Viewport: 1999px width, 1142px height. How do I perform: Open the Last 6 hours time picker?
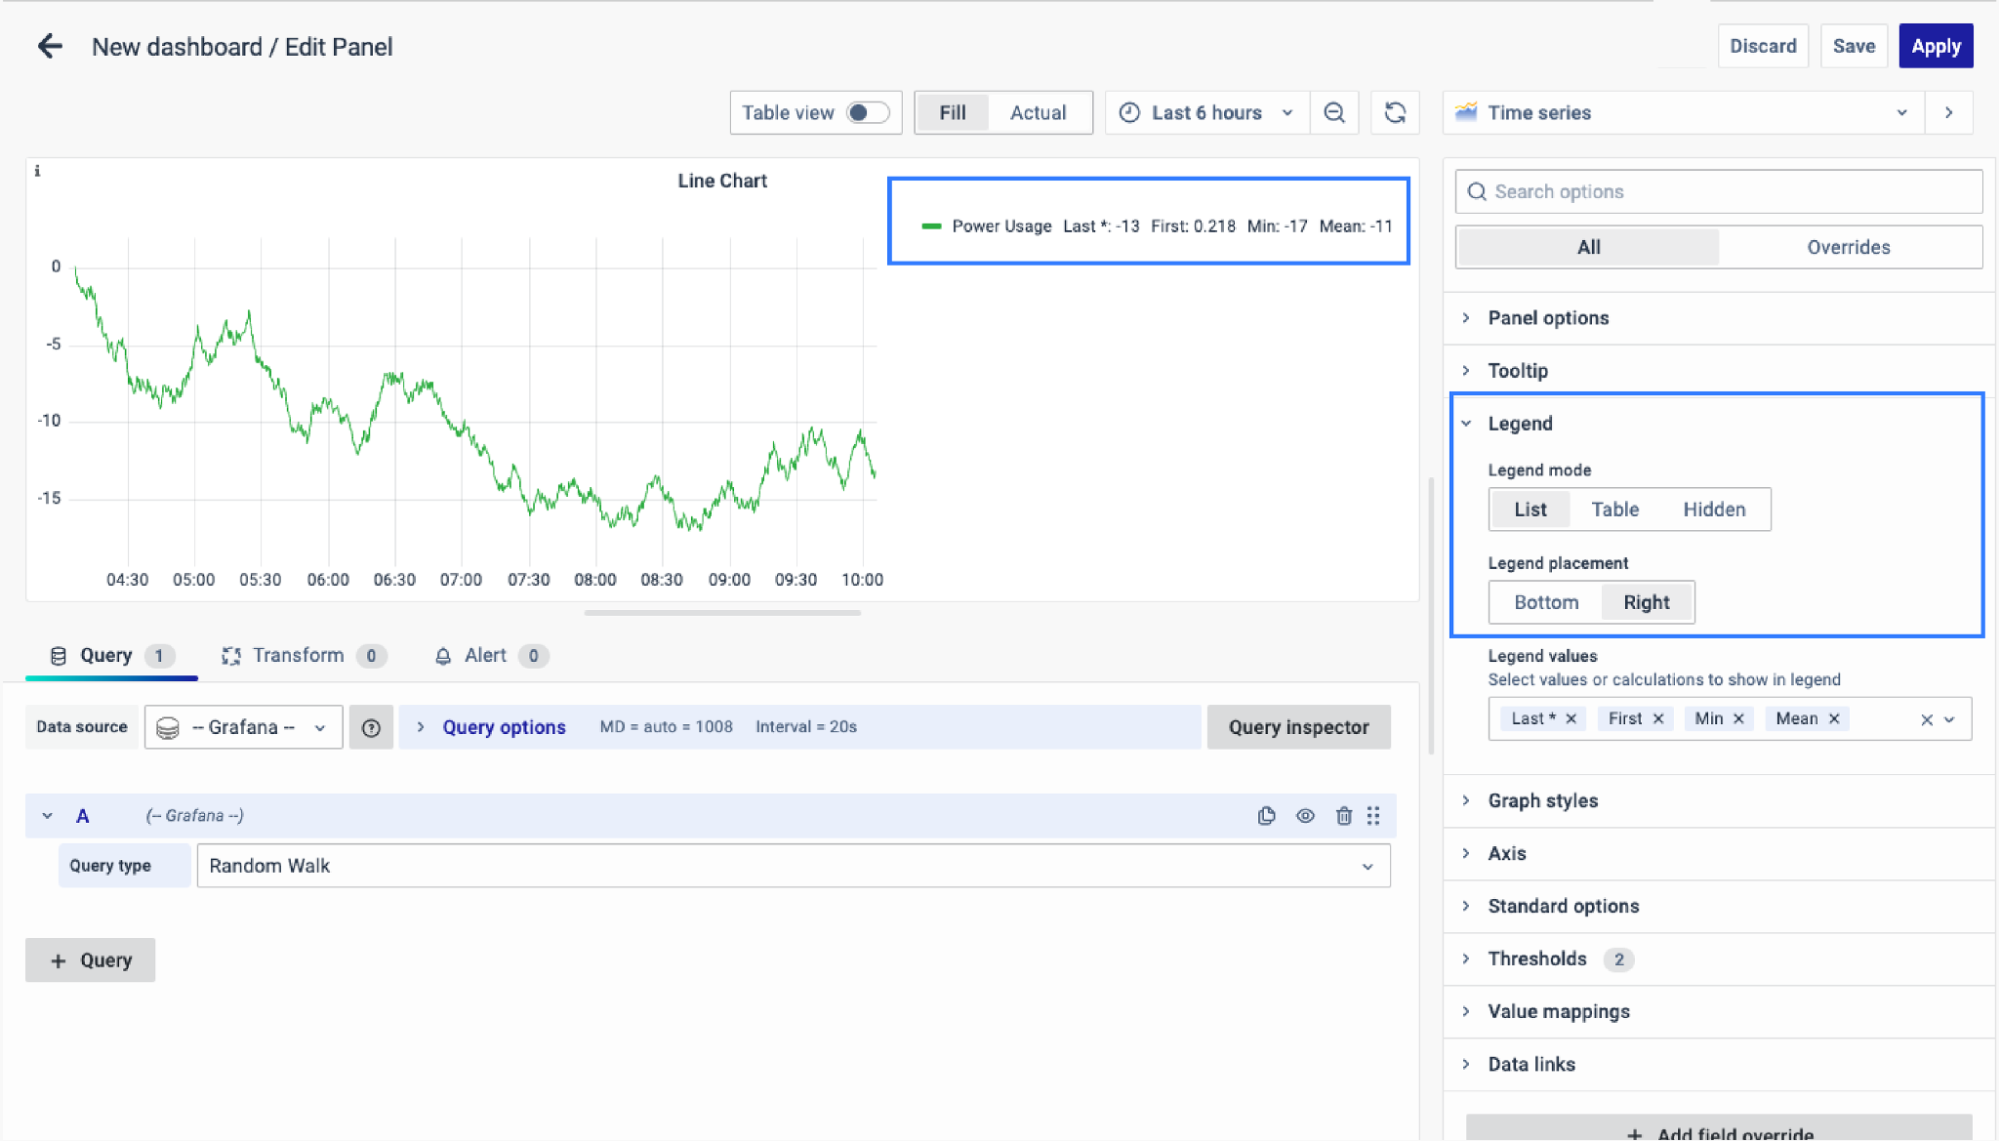point(1206,113)
